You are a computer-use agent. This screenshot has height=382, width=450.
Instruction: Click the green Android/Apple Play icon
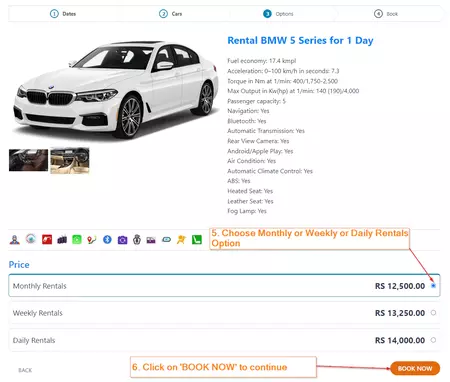coord(77,239)
